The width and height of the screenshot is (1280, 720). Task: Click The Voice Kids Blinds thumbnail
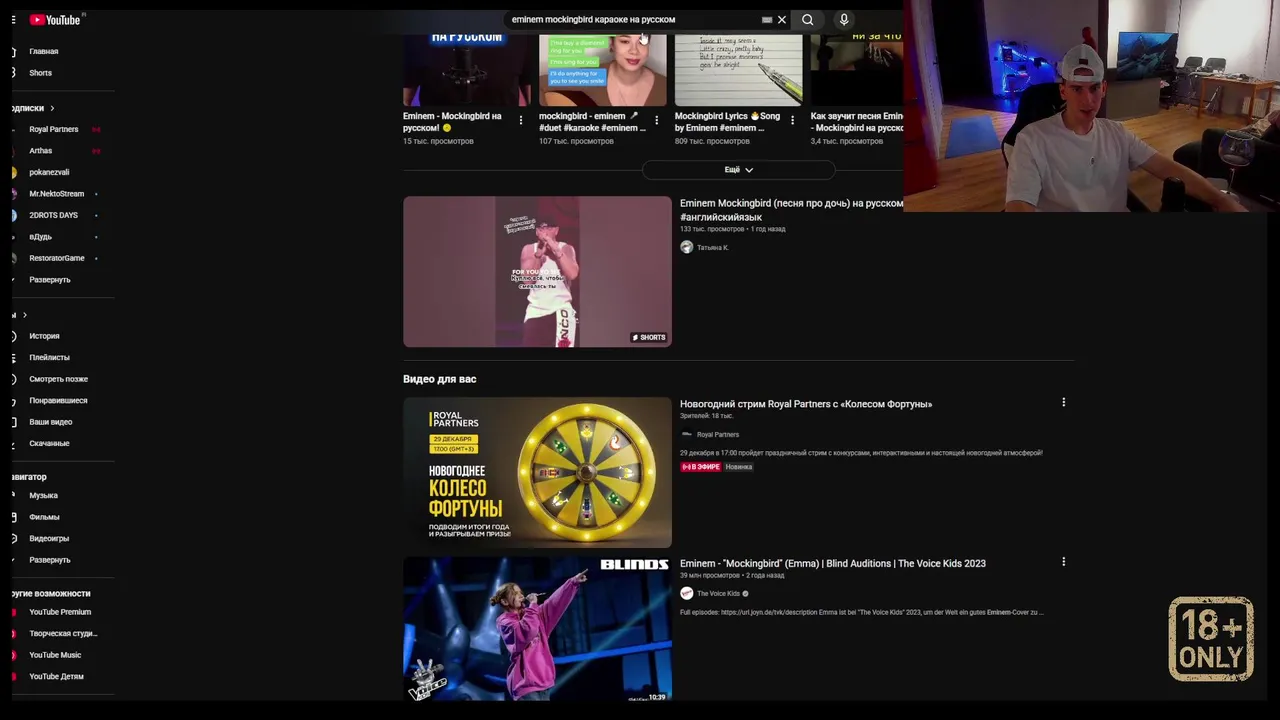point(537,629)
